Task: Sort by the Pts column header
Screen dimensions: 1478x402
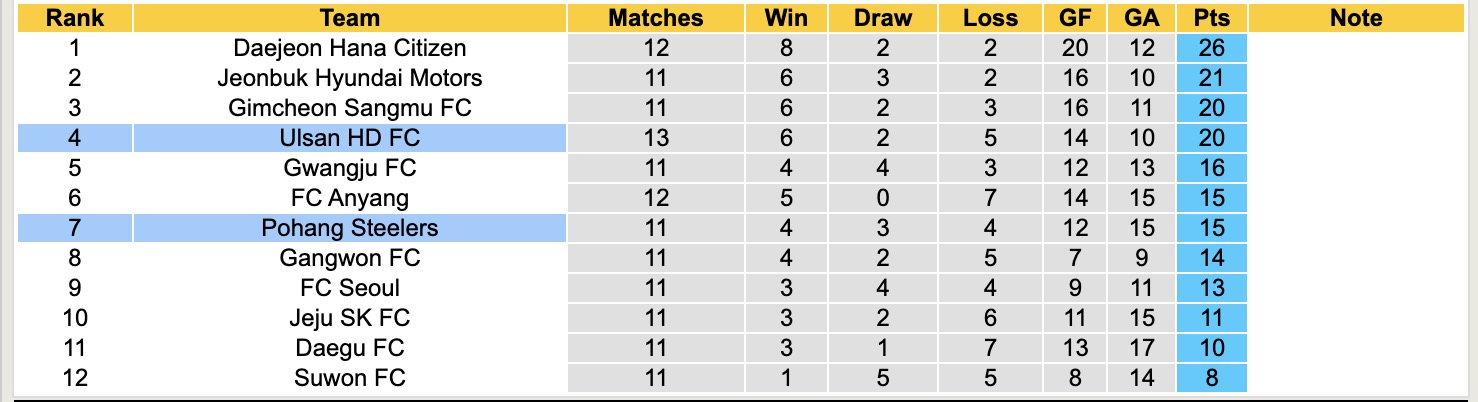Action: point(1211,18)
